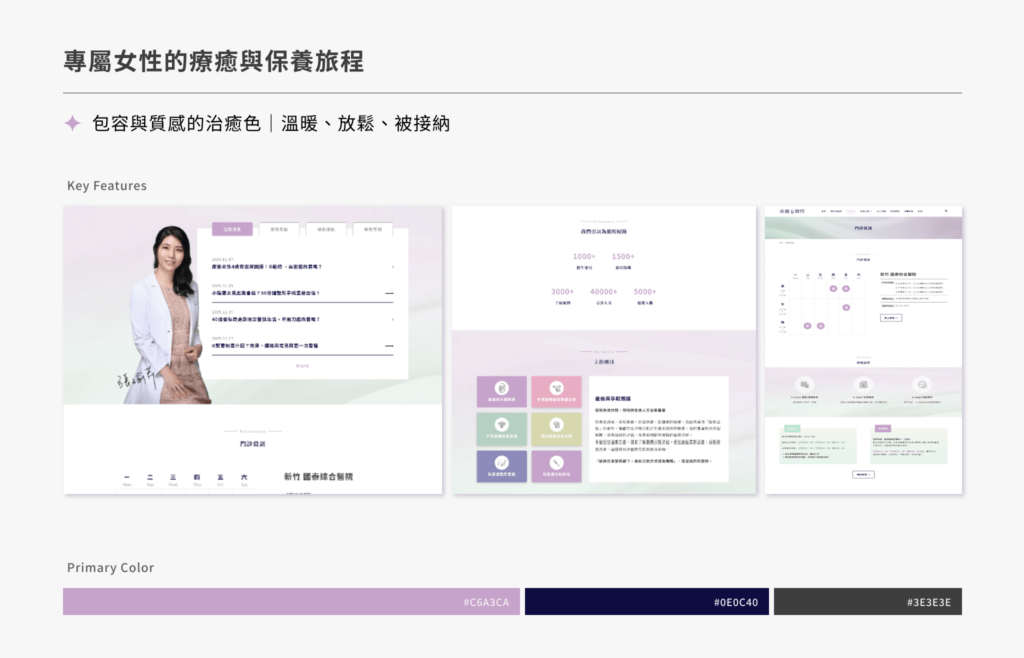Image resolution: width=1024 pixels, height=658 pixels.
Task: Click the purple sparkle icon beside the subtitle
Action: (x=72, y=123)
